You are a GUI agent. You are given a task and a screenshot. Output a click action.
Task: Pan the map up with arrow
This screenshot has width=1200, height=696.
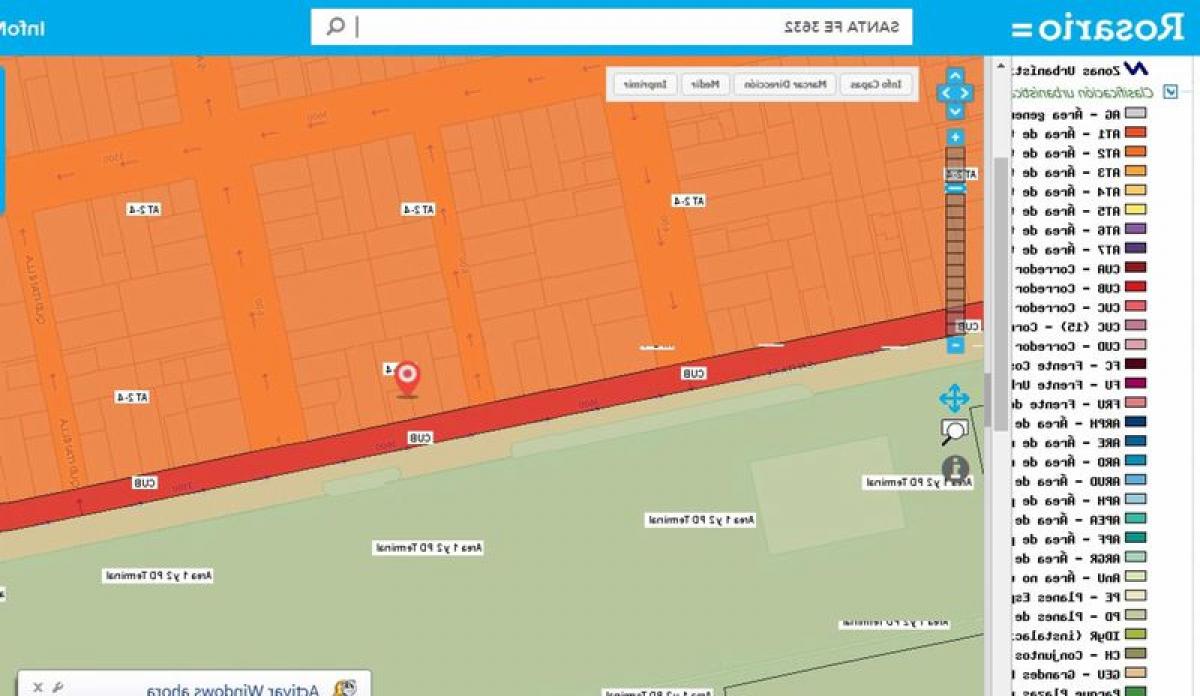pos(955,76)
